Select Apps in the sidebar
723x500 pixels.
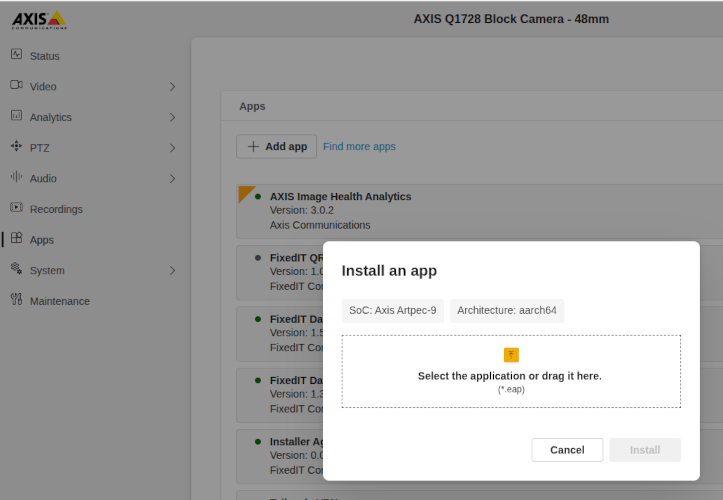(42, 240)
